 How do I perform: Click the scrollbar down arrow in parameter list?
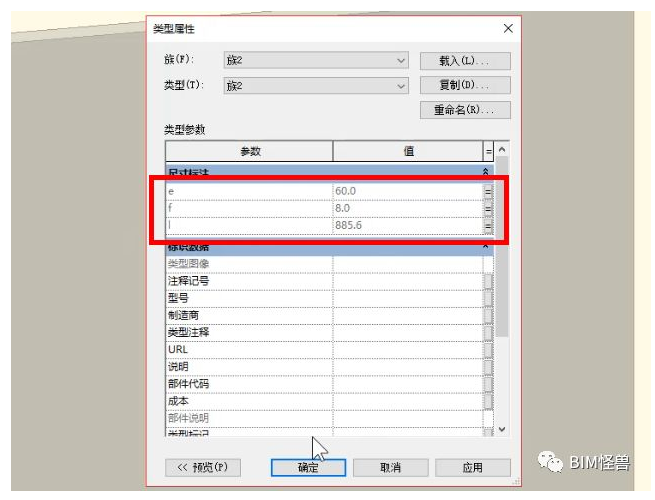(502, 428)
